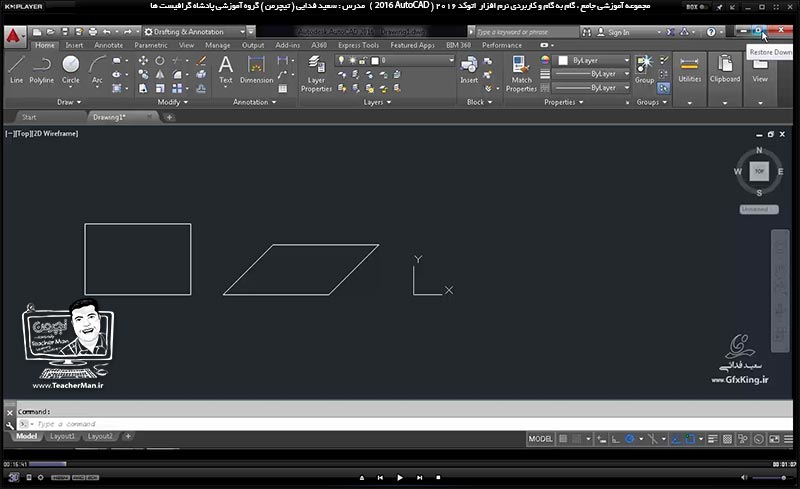Toggle grid display in status bar

[x=563, y=439]
